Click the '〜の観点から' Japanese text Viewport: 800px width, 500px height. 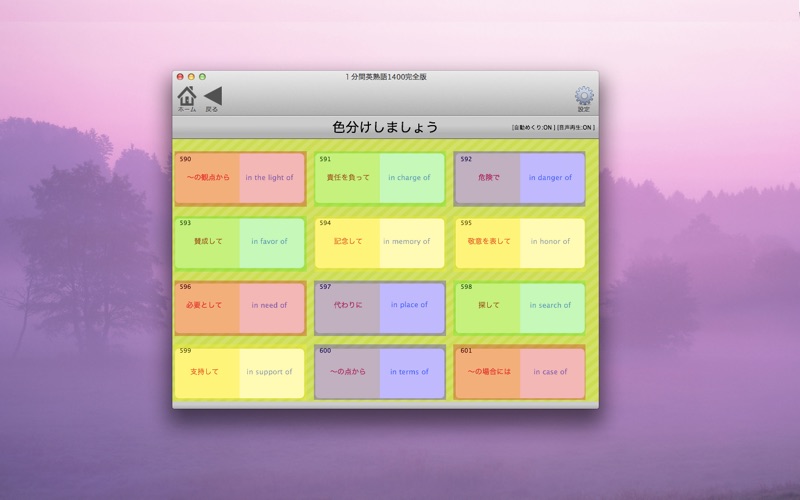pos(208,178)
